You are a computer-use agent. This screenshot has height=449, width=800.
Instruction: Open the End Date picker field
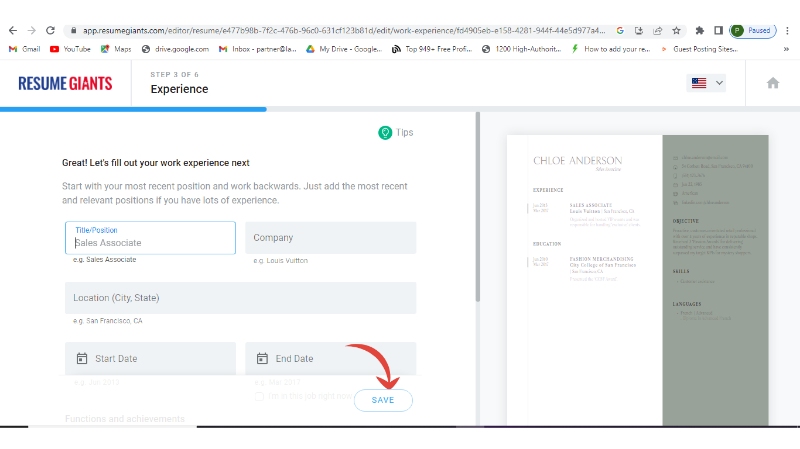[330, 359]
